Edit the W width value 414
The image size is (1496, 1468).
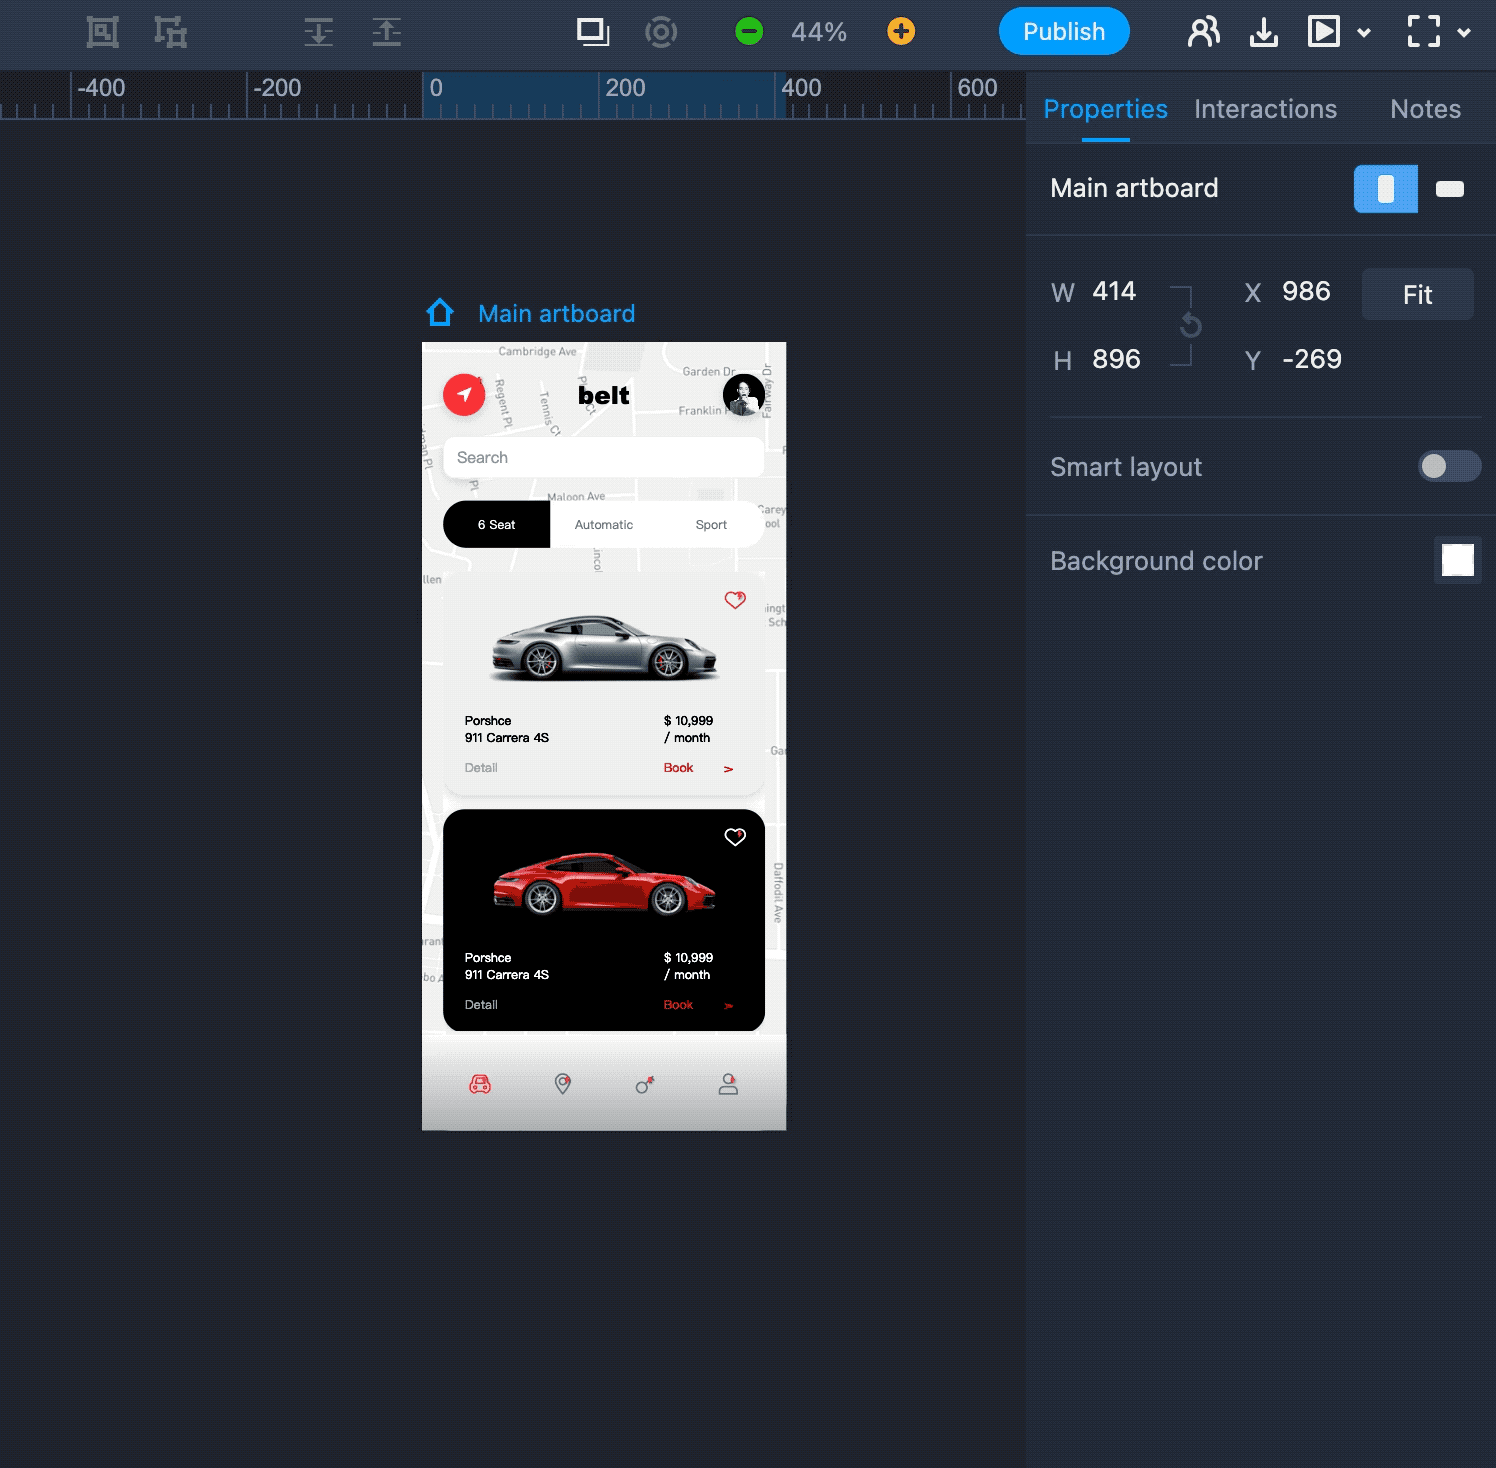[1114, 291]
